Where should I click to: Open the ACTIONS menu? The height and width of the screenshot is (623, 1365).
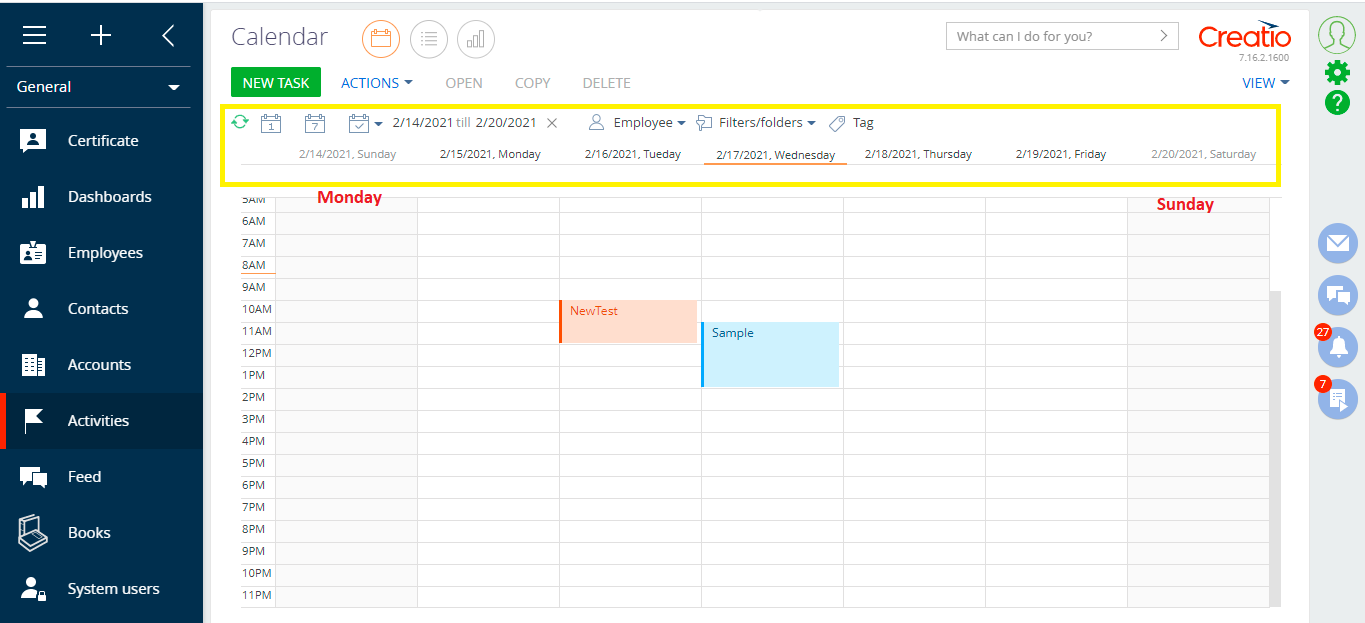[x=377, y=83]
